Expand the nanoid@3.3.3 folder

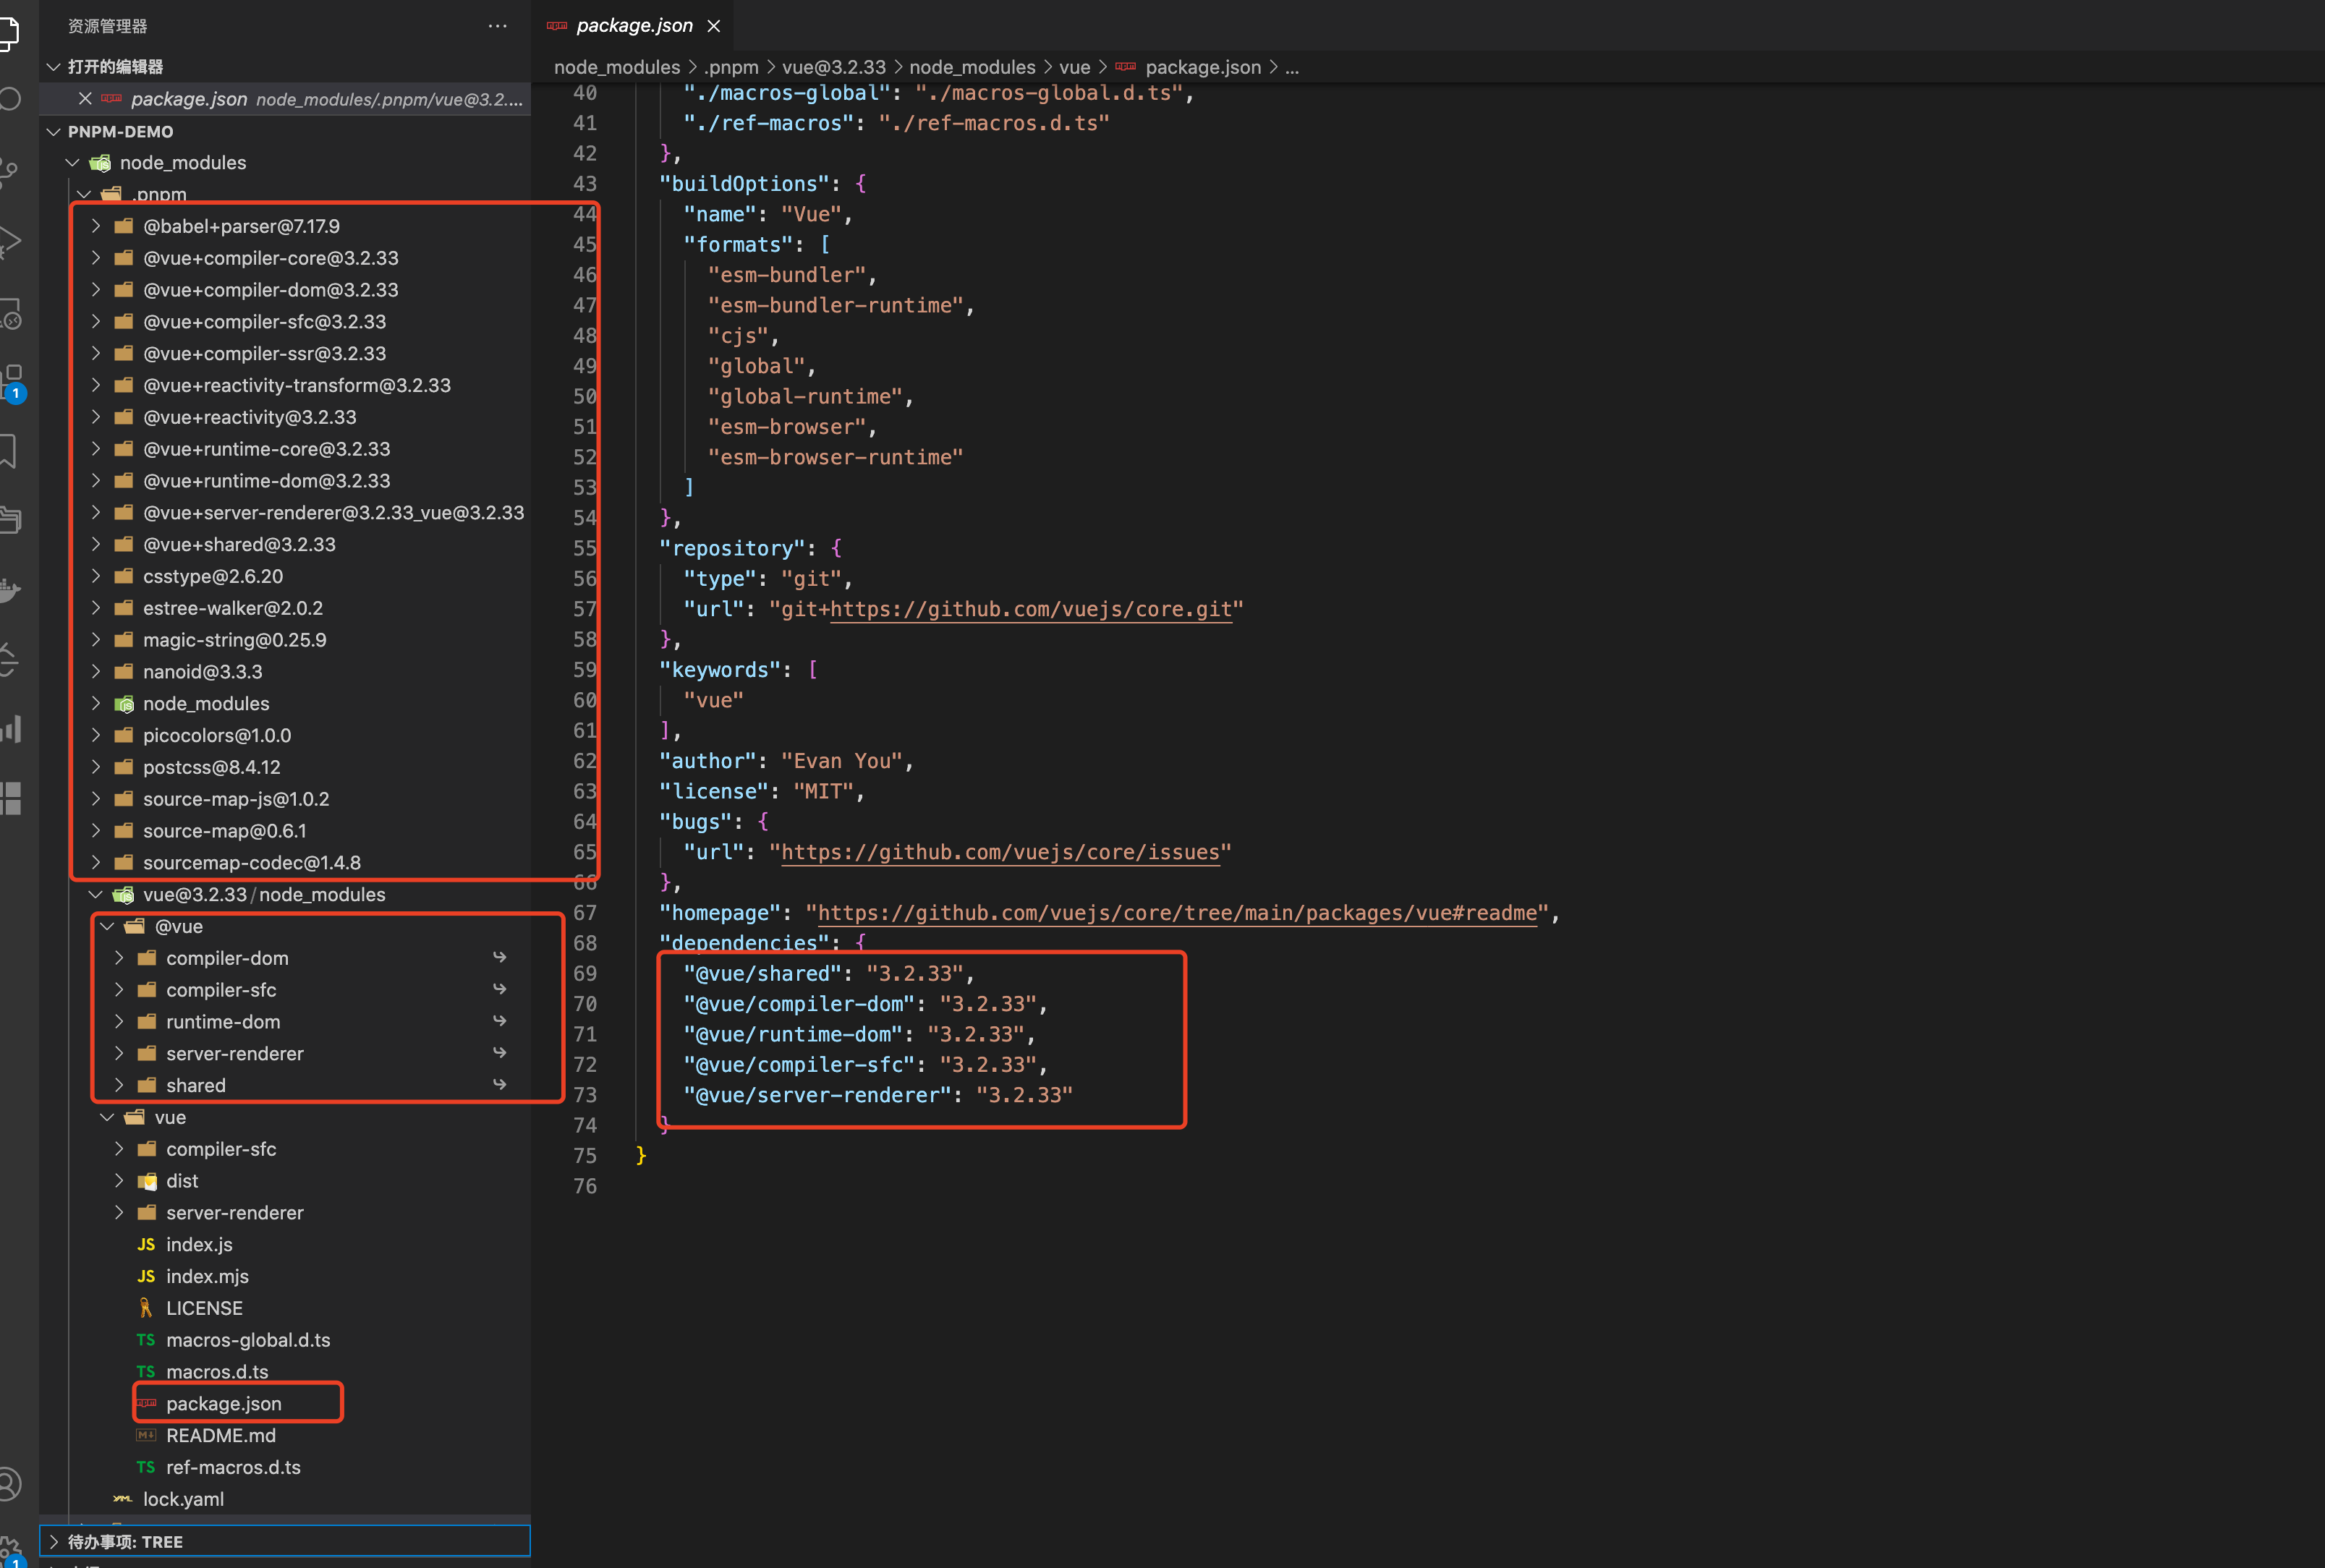coord(96,671)
